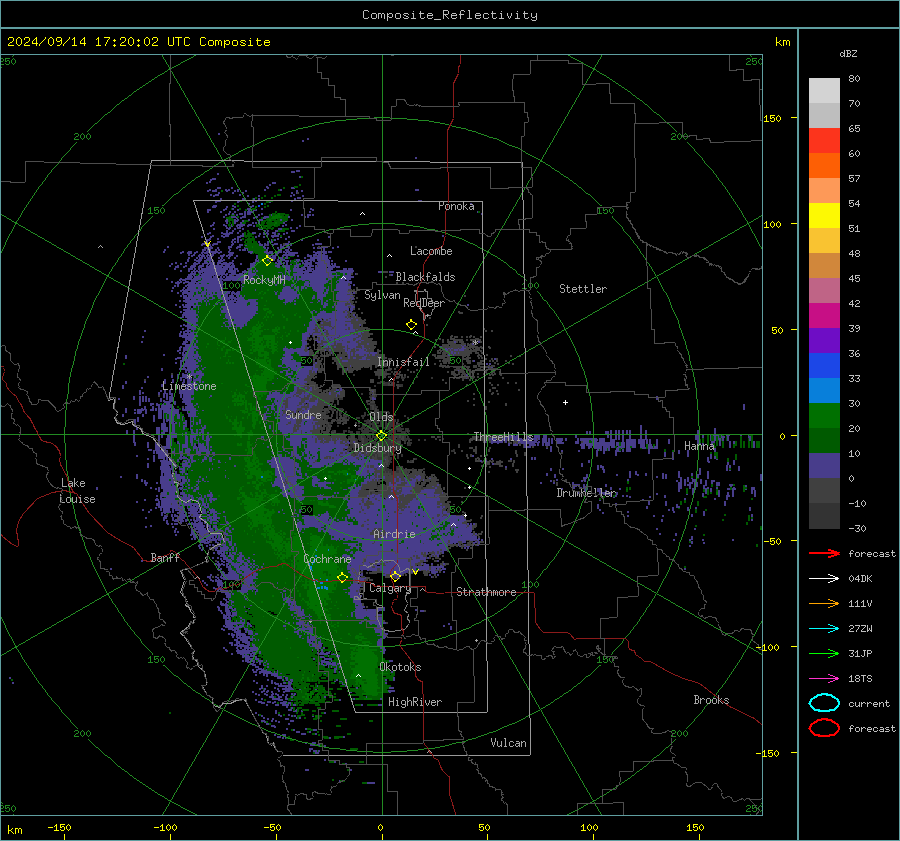
Task: Select the ThreeHills label
Action: point(503,437)
